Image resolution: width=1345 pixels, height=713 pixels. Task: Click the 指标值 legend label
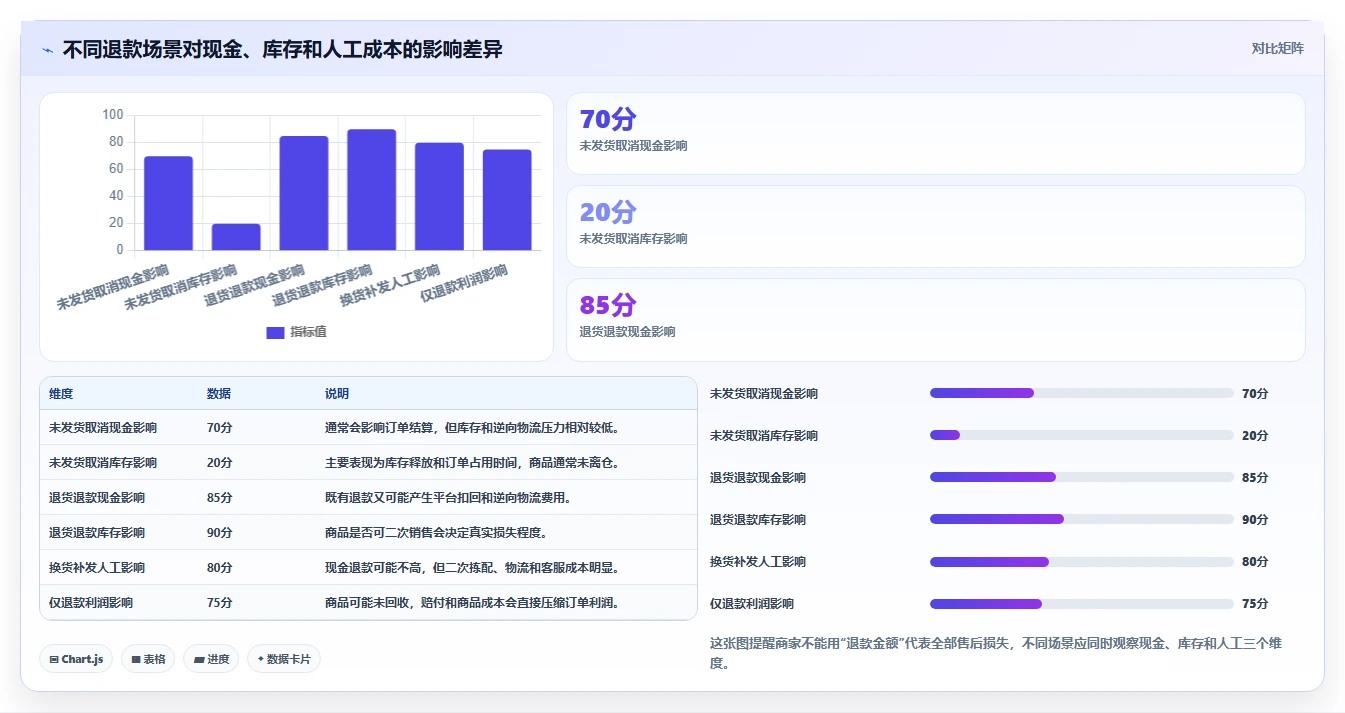coord(308,332)
